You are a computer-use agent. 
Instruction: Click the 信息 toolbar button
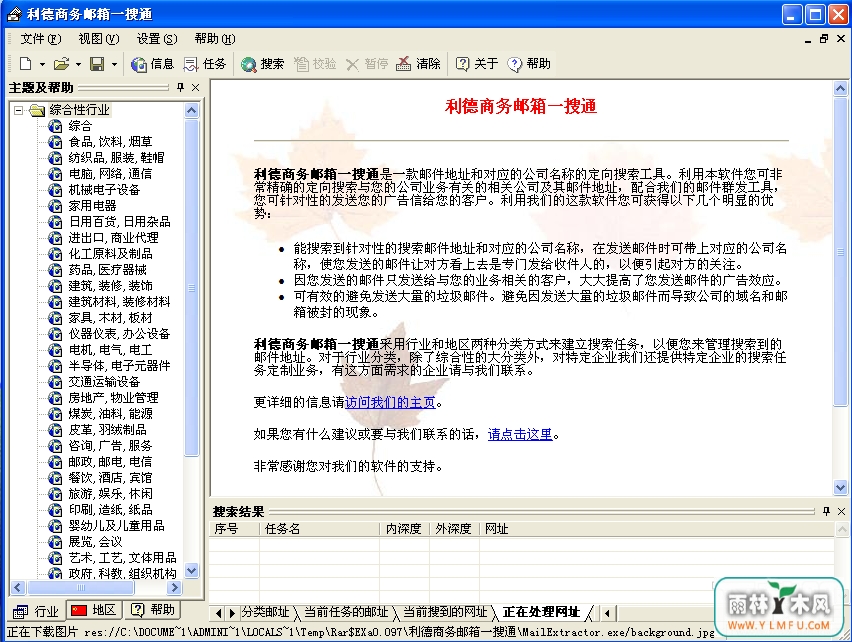pos(152,64)
